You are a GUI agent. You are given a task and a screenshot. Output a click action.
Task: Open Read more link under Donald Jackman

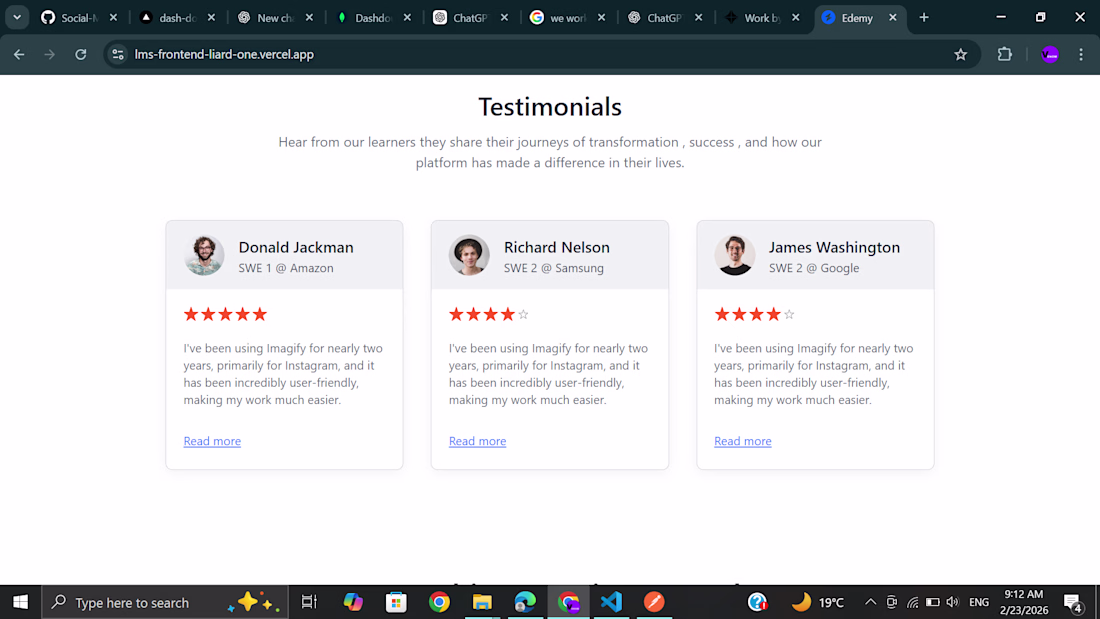tap(212, 441)
